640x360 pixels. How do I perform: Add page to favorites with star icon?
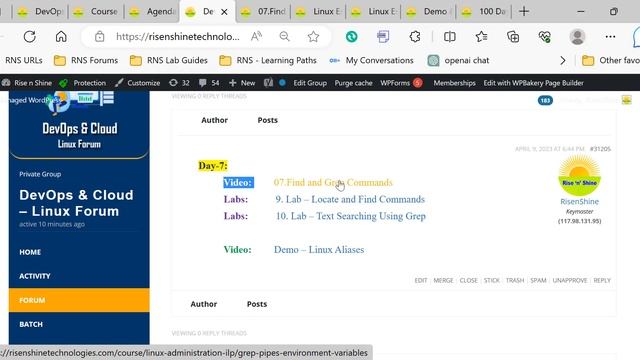[313, 37]
